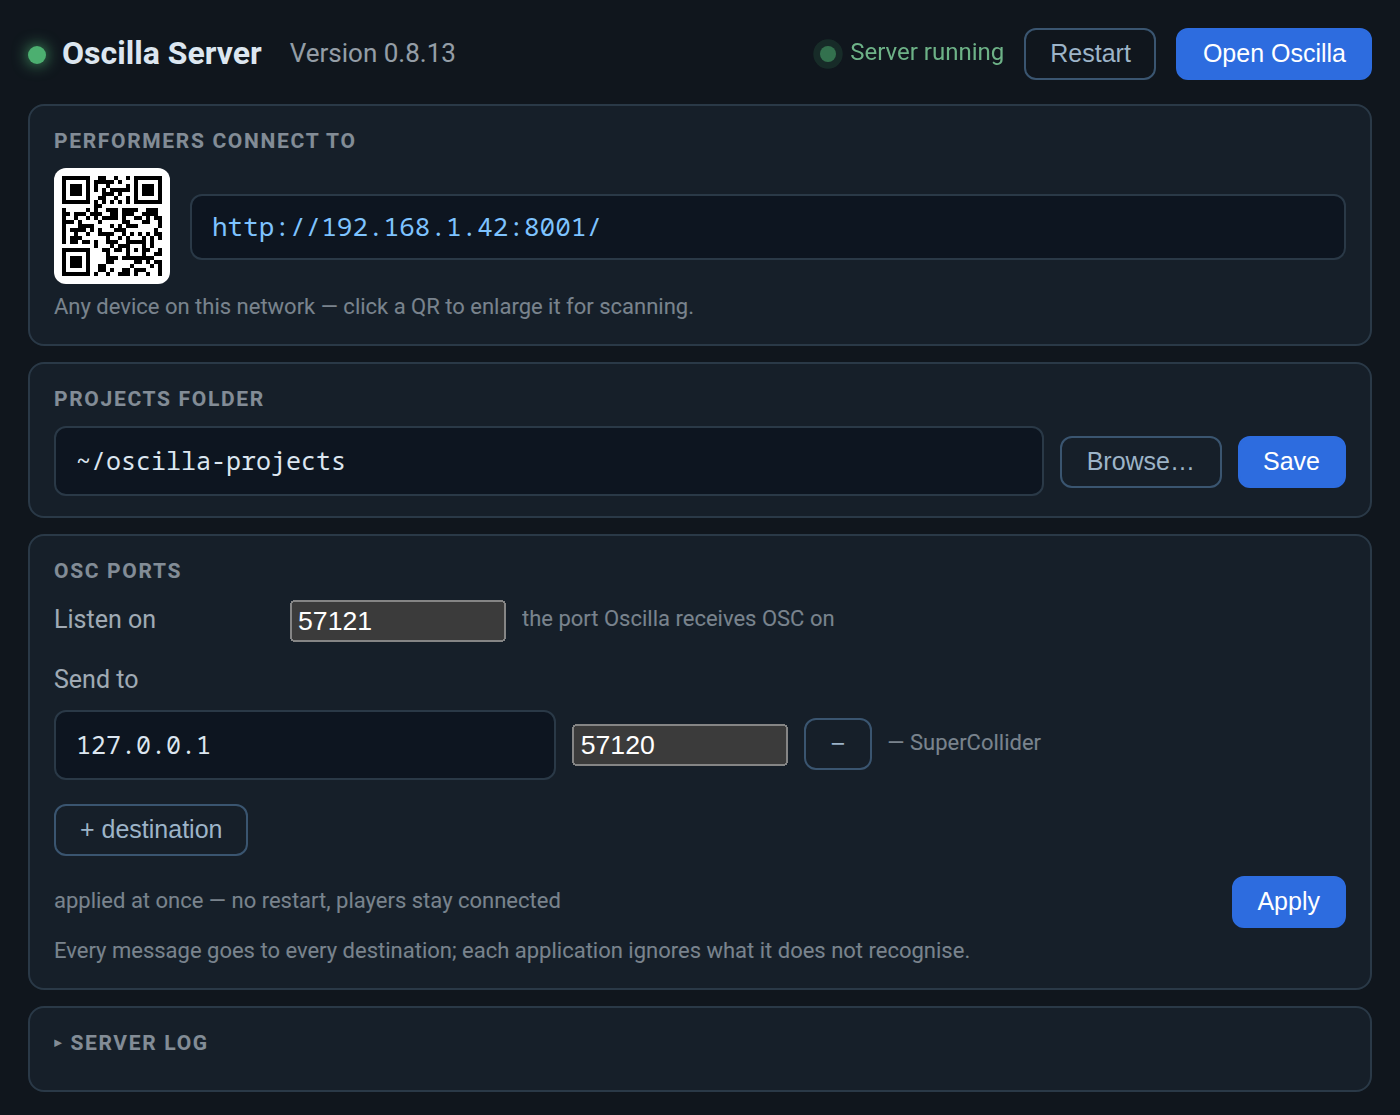Click the Server running status indicator dot
Viewport: 1400px width, 1115px height.
click(828, 54)
